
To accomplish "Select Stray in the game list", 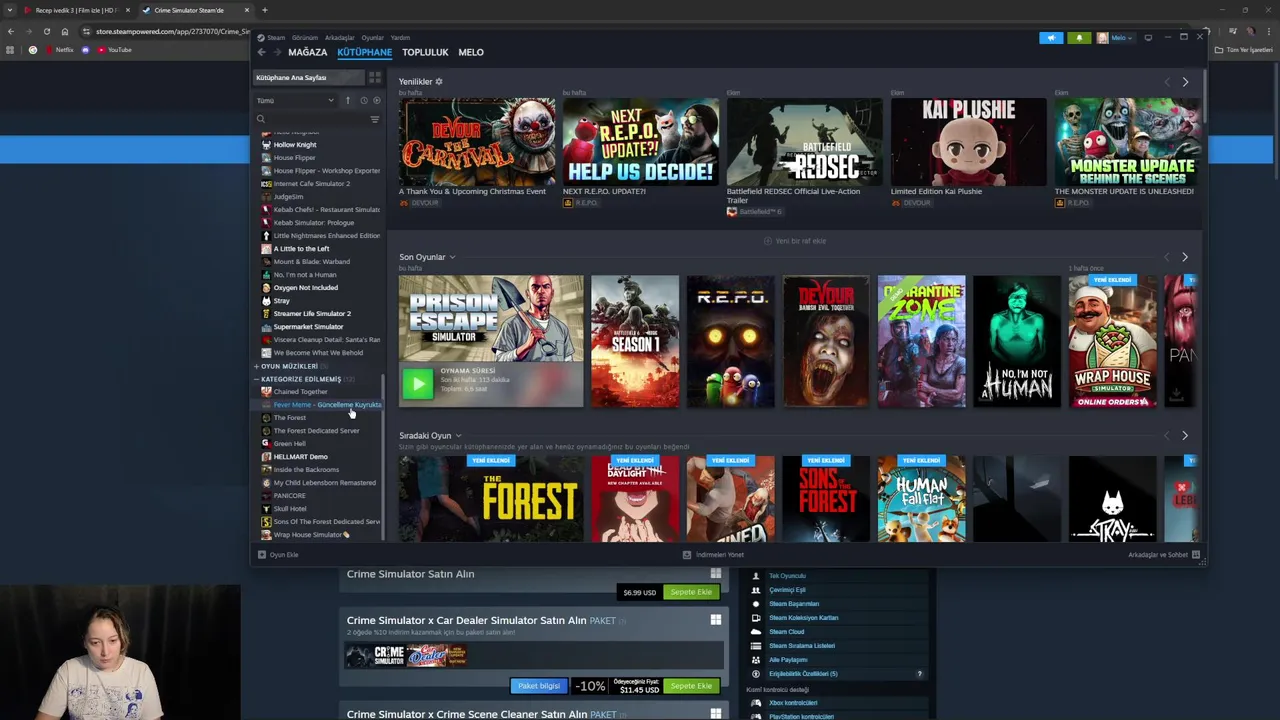I will [x=281, y=301].
